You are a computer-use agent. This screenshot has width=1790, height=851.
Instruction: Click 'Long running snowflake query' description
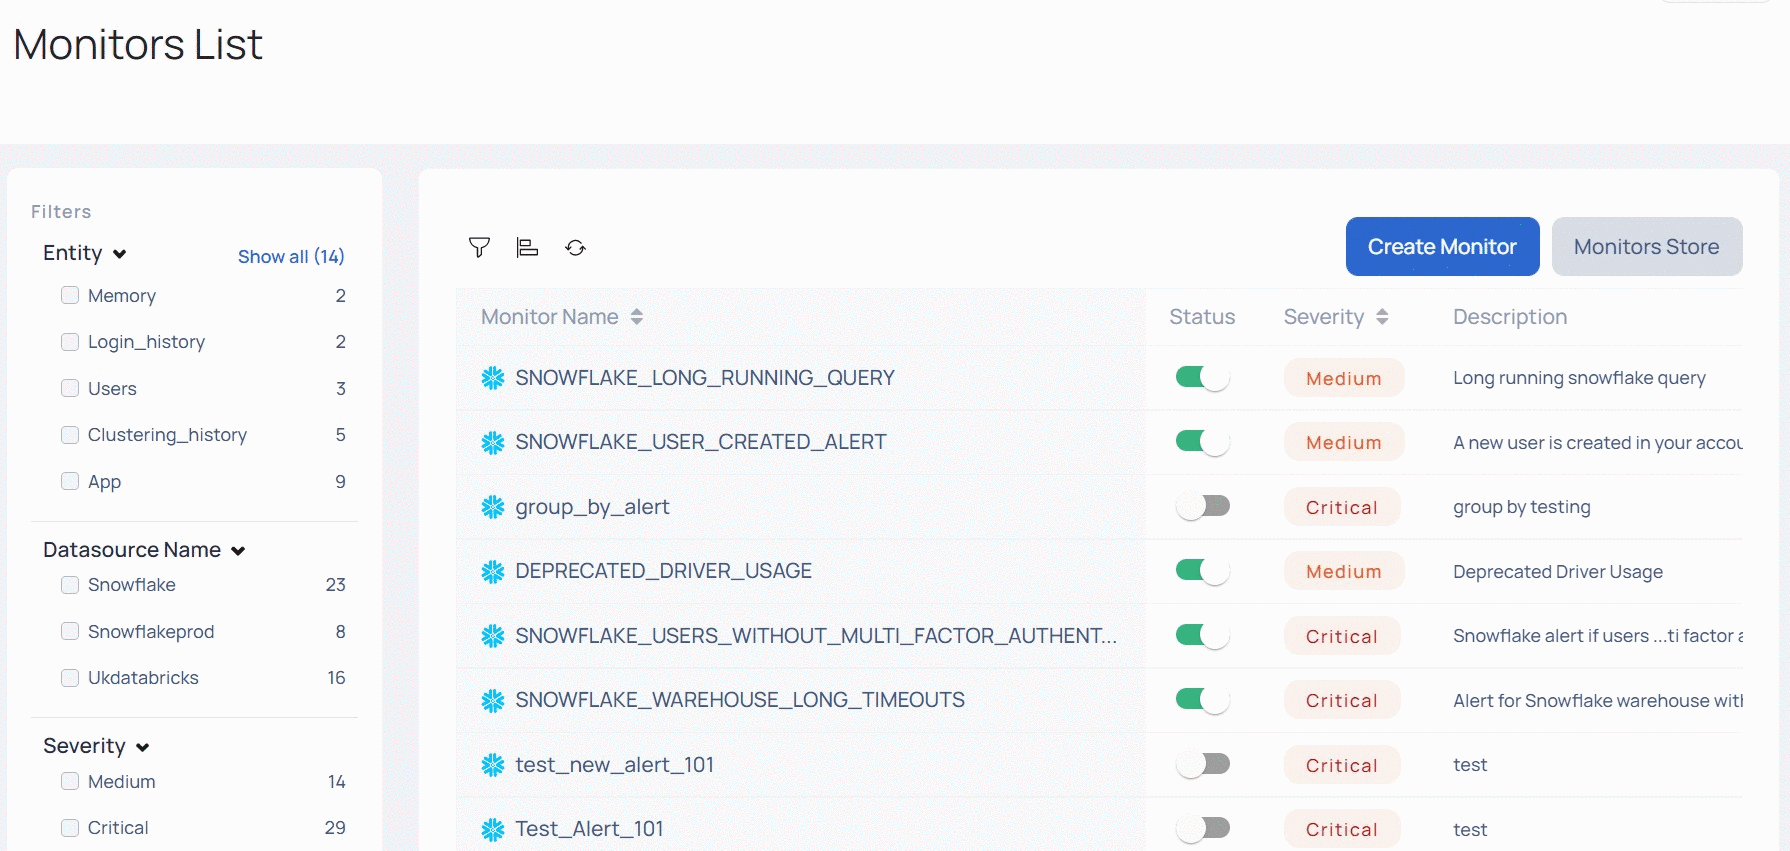coord(1579,378)
